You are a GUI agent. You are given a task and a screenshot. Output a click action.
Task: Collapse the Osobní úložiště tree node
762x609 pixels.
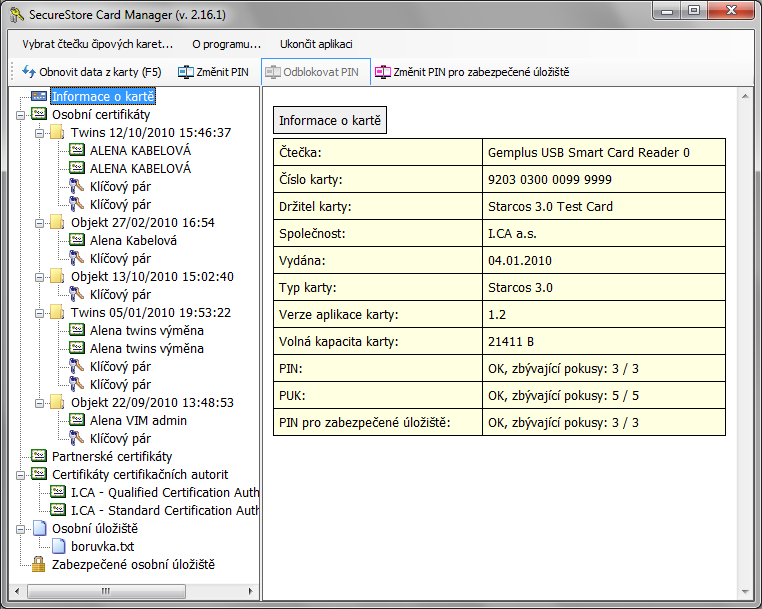pyautogui.click(x=20, y=529)
